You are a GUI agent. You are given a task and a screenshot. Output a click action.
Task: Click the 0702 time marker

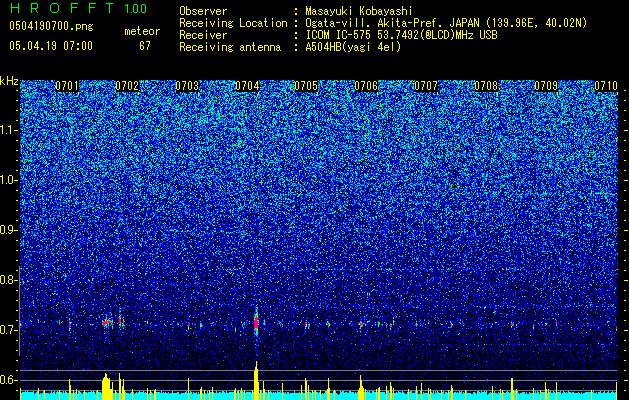click(127, 86)
